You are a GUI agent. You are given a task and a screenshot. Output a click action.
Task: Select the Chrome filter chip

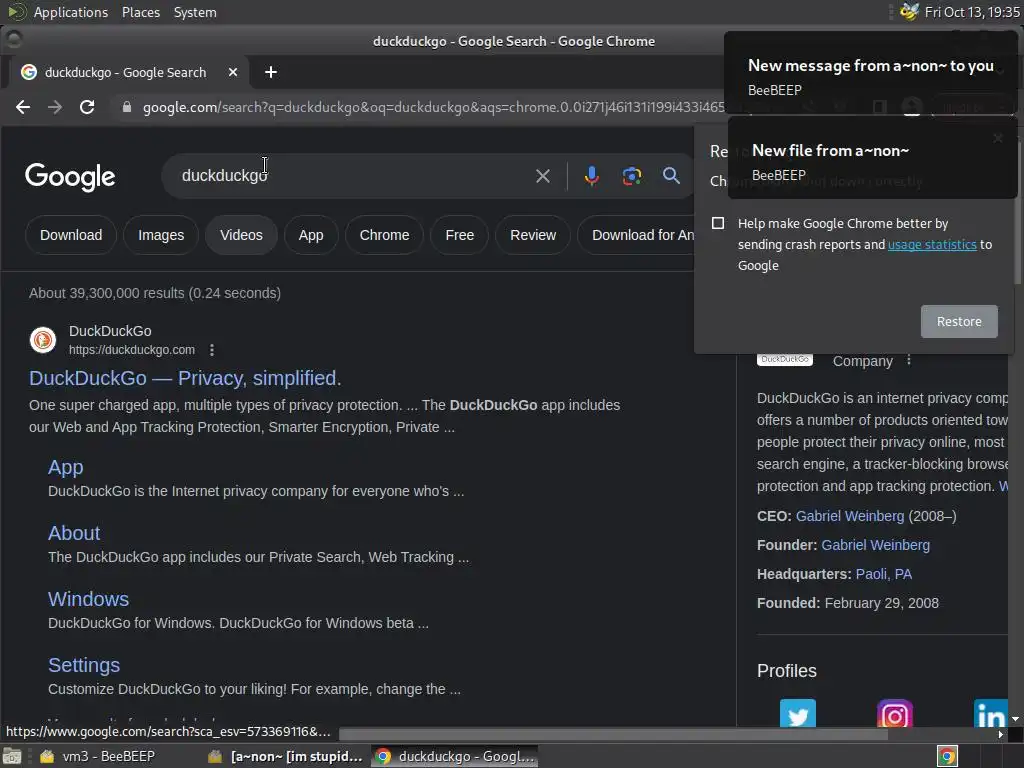coord(384,235)
